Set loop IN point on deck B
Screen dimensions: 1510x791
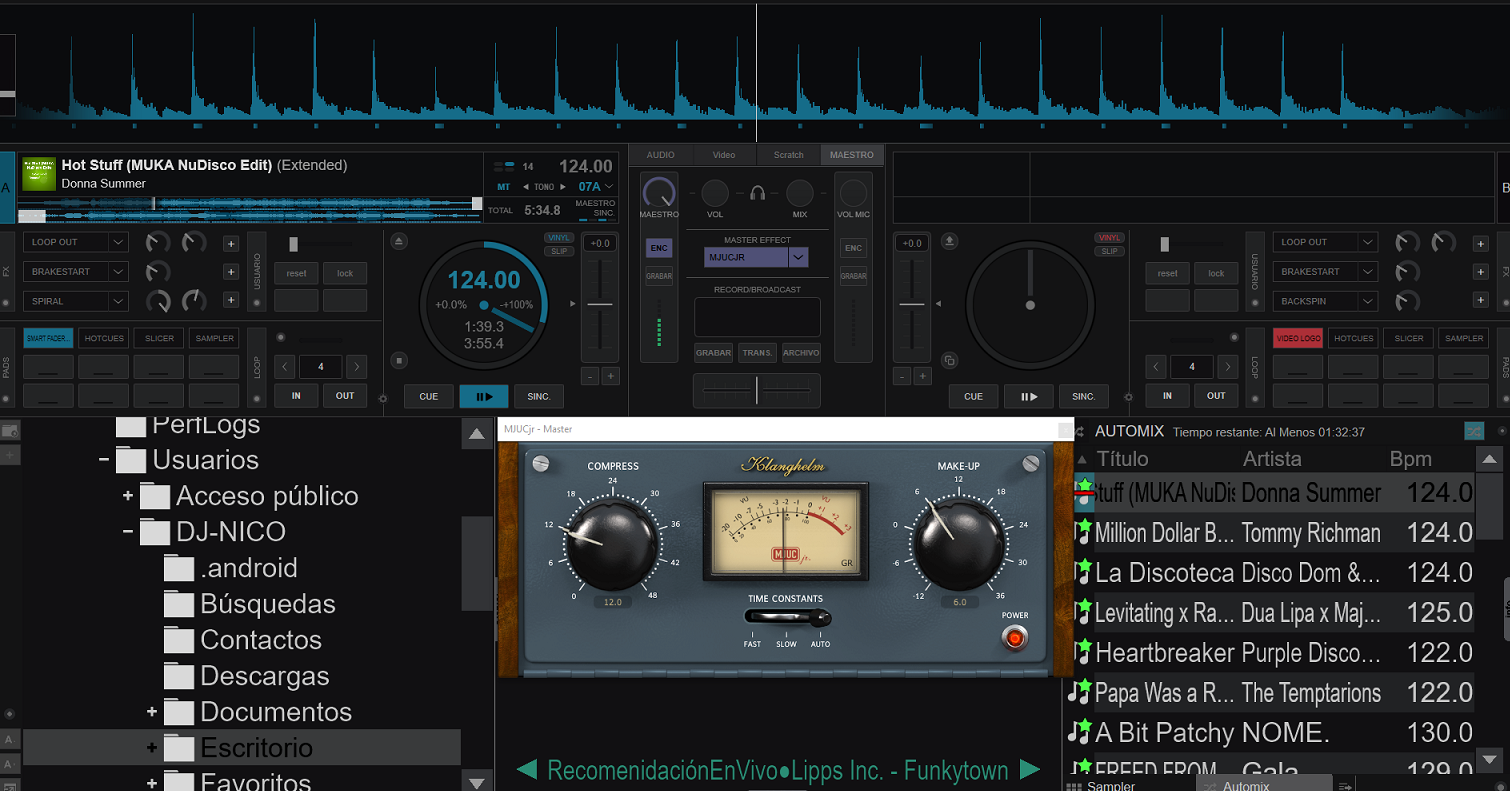pos(1167,396)
